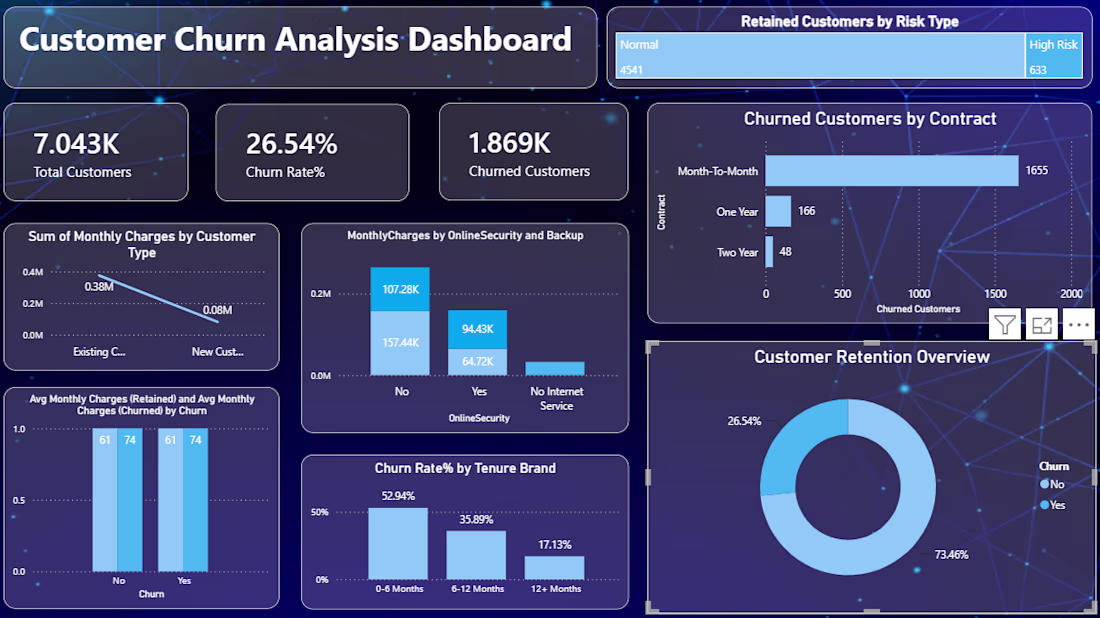Click the Churn Rate% by Tenure Brand title
1100x618 pixels.
point(465,468)
